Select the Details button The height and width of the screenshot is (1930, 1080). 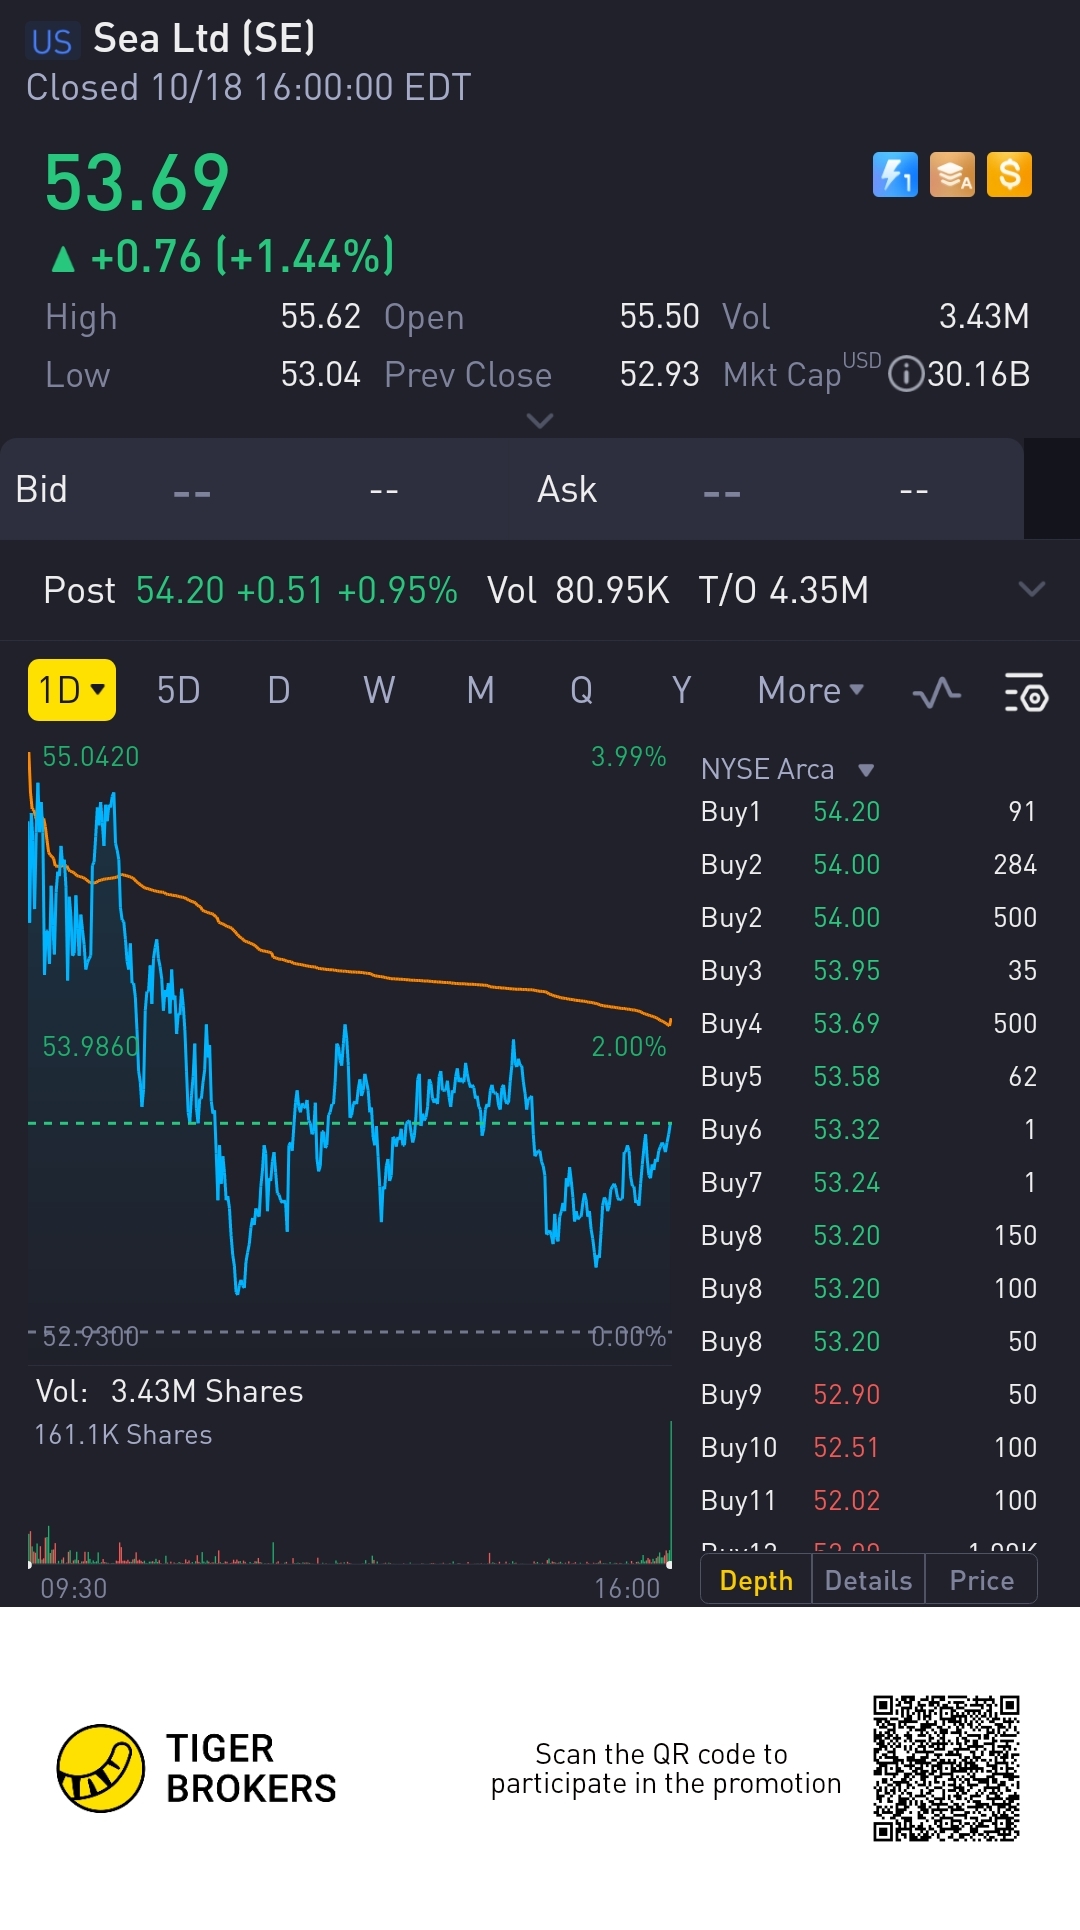(x=868, y=1580)
